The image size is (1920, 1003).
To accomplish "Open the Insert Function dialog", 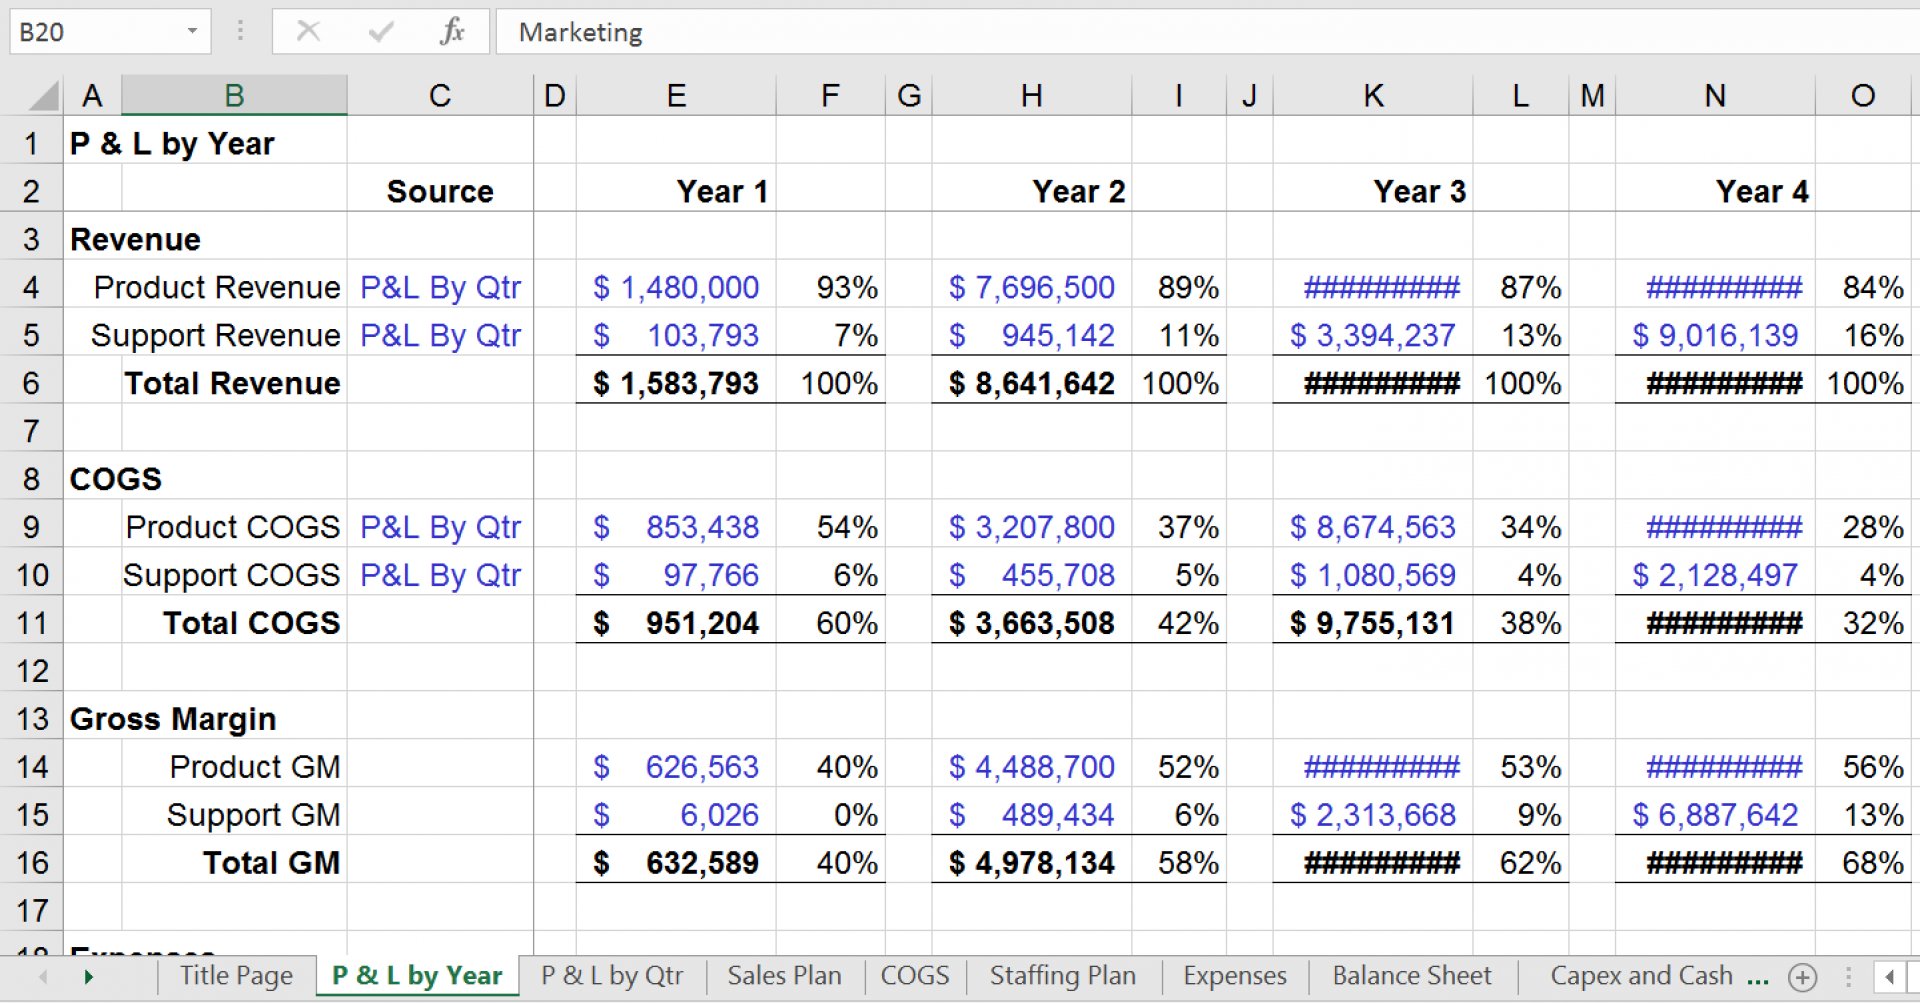I will coord(452,31).
